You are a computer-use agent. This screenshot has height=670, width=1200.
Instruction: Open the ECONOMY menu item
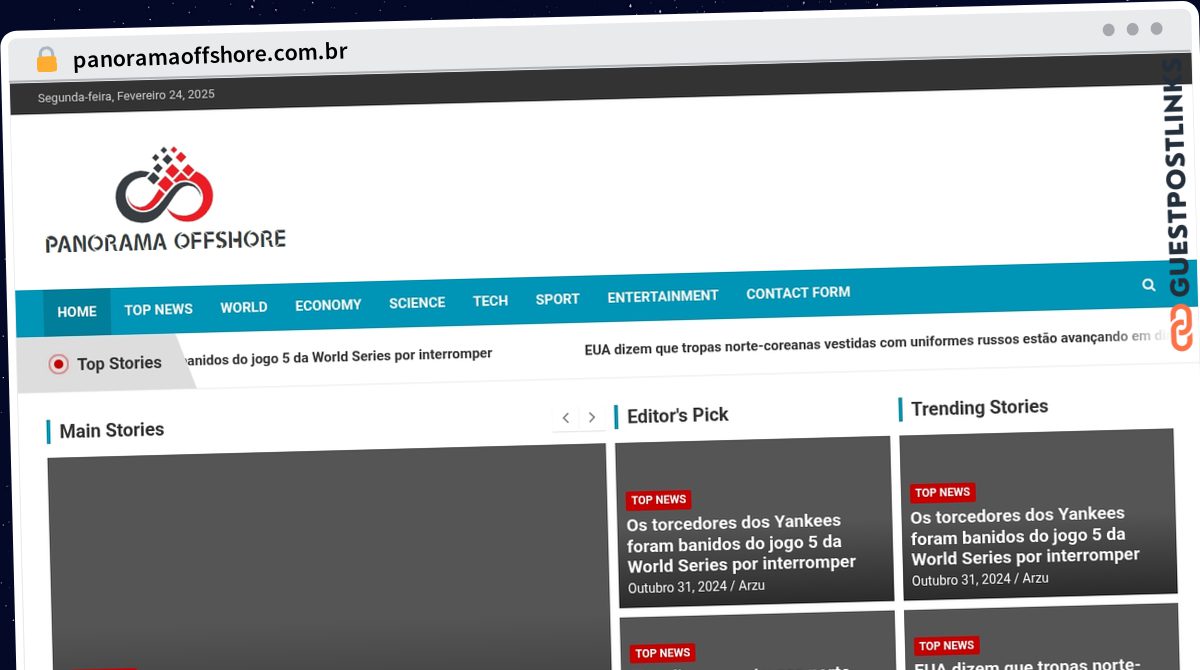tap(328, 305)
